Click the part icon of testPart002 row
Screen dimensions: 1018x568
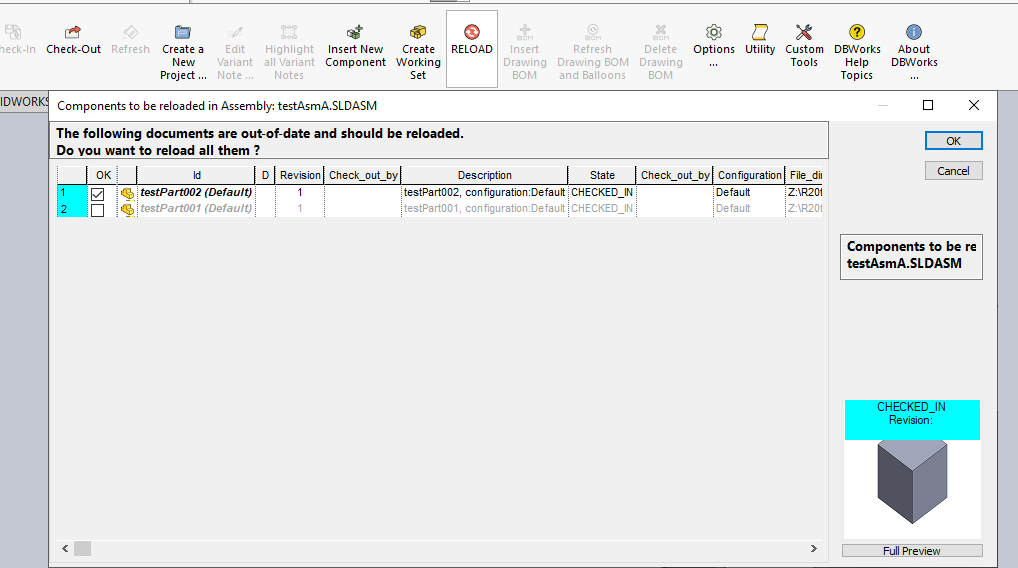click(x=127, y=193)
